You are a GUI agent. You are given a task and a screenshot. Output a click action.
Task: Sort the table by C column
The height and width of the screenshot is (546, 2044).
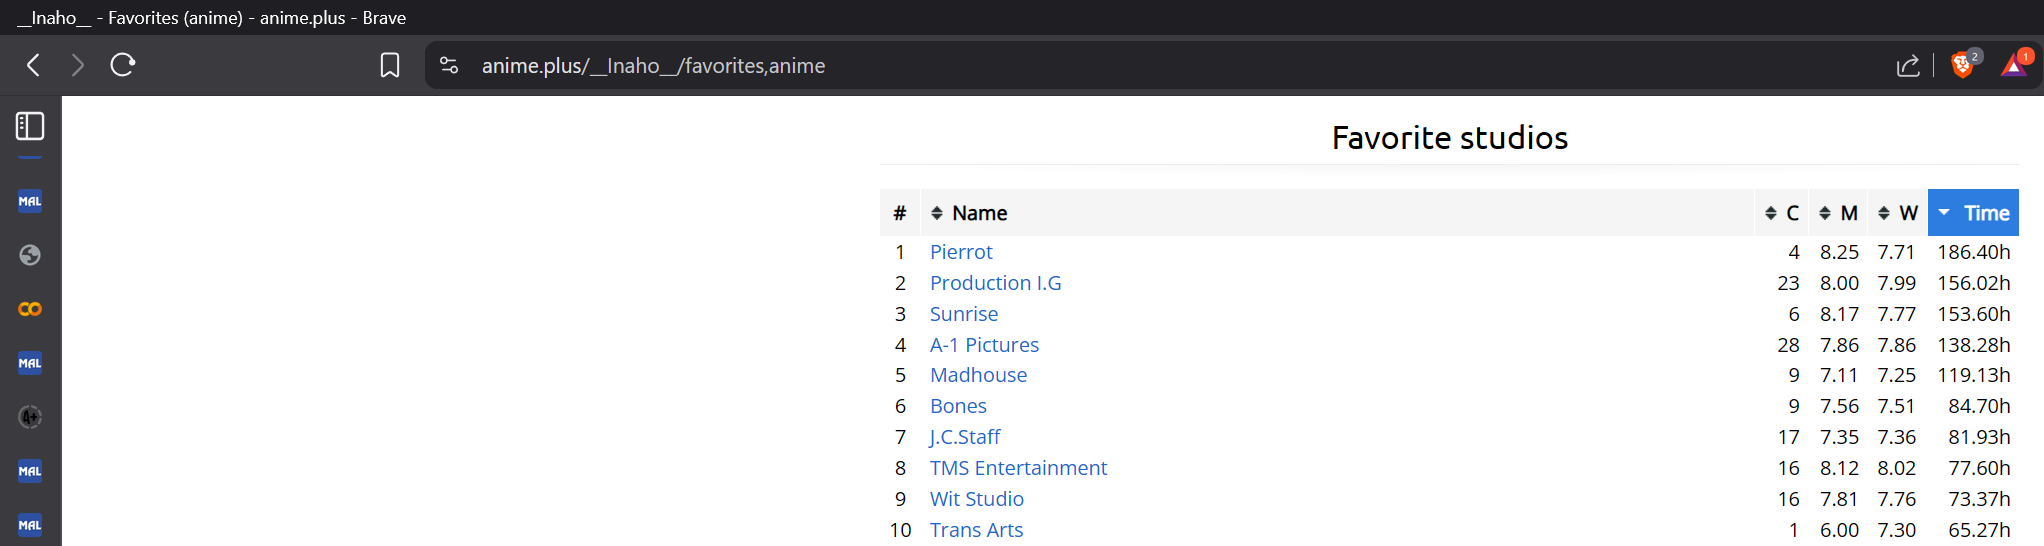[x=1782, y=213]
